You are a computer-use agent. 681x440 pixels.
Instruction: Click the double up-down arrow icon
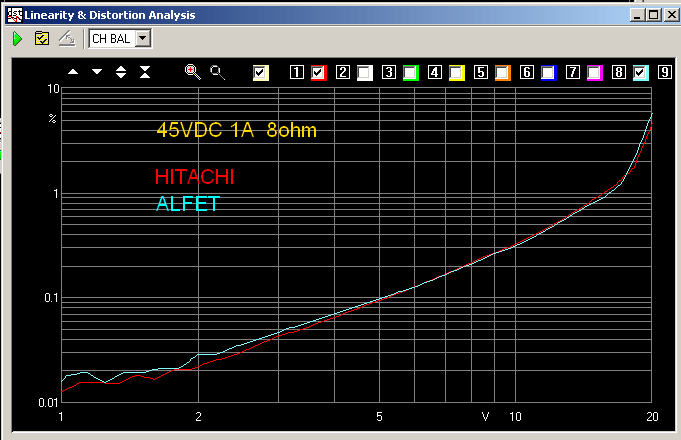point(121,72)
